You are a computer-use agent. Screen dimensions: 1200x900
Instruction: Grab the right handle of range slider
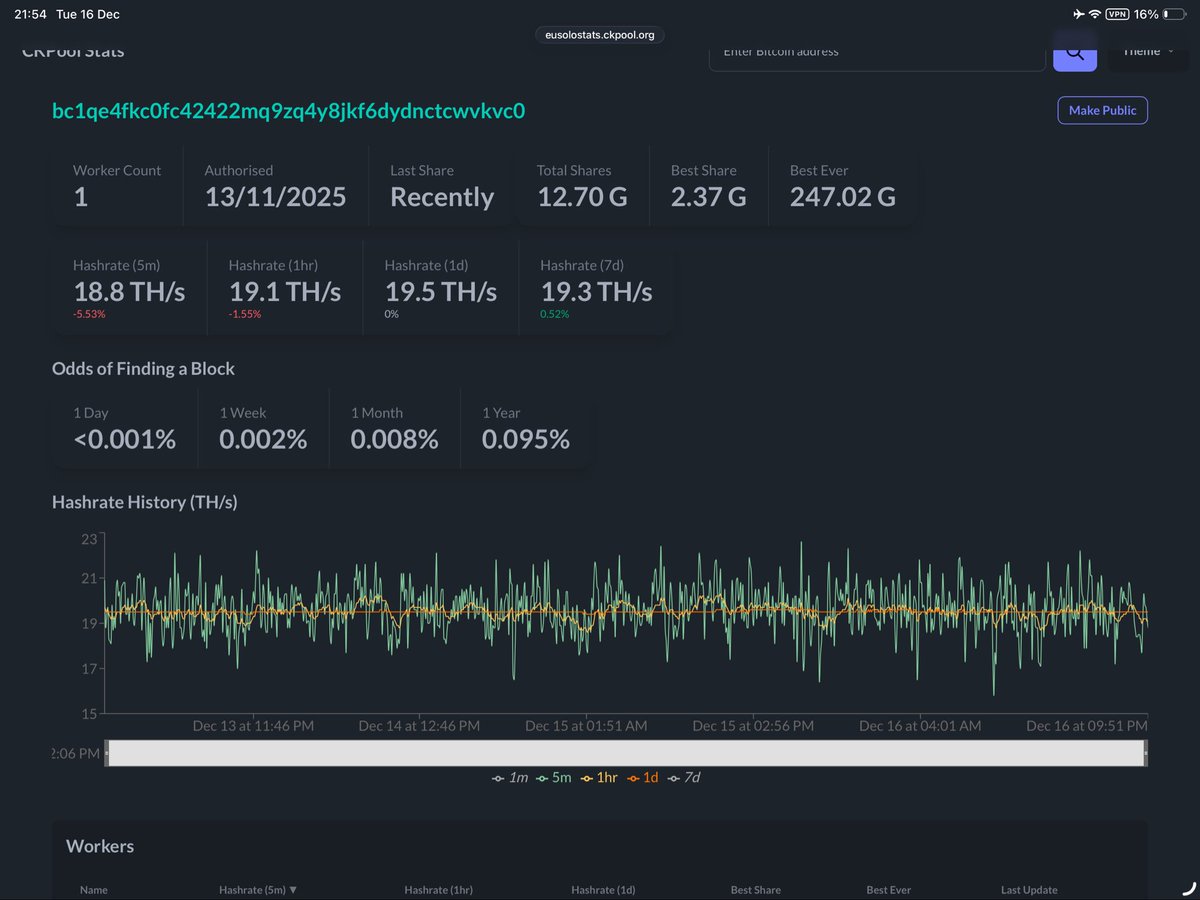1145,753
